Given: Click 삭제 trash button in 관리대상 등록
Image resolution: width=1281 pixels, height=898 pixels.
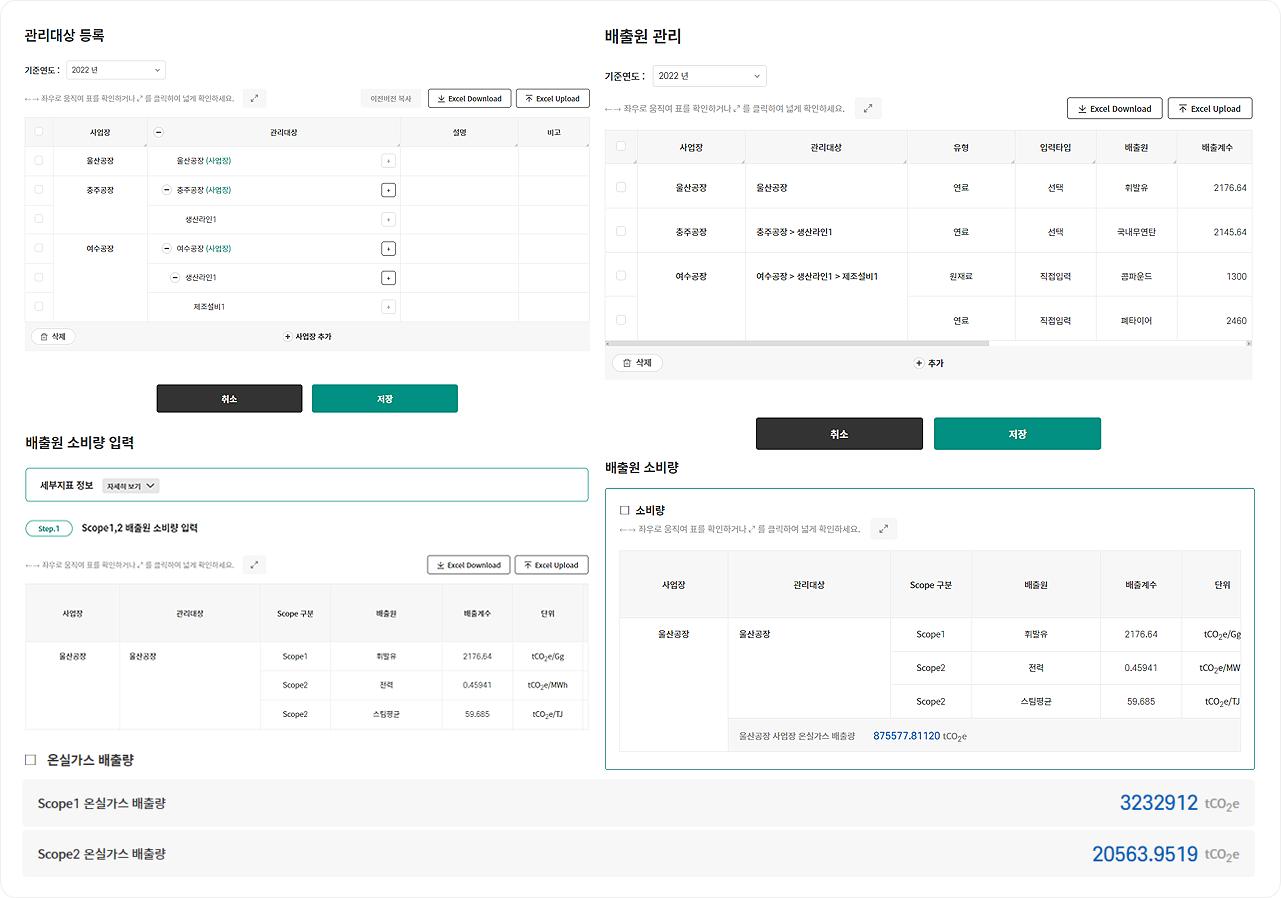Looking at the screenshot, I should 54,337.
